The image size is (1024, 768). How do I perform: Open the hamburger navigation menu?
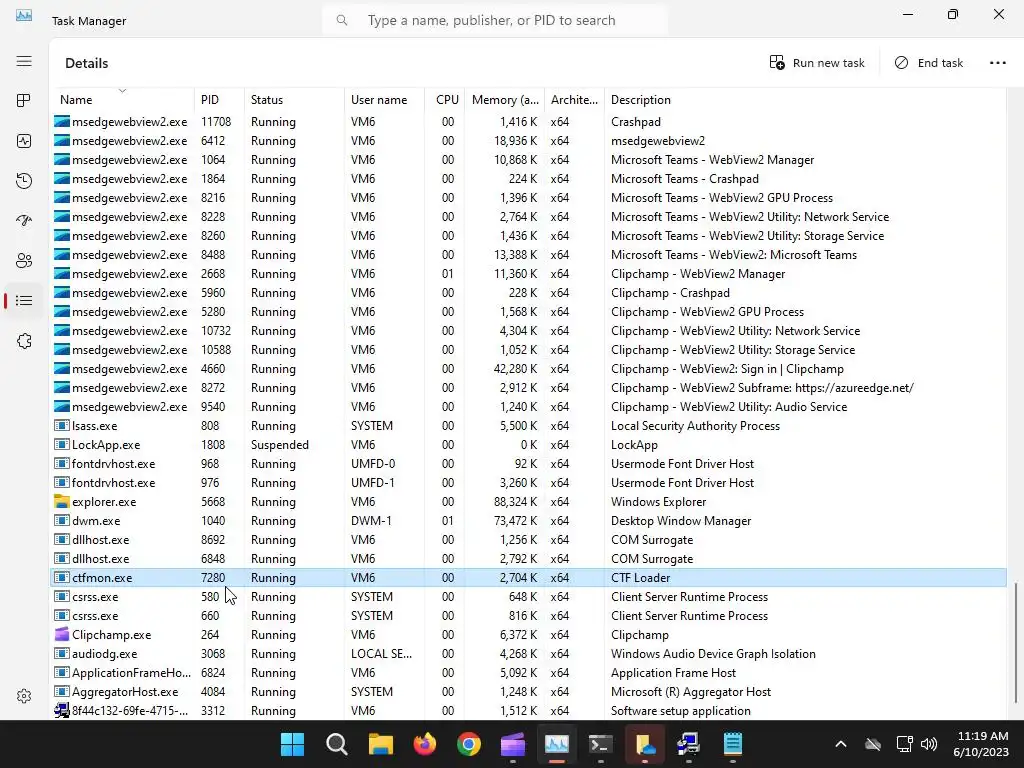pyautogui.click(x=24, y=61)
